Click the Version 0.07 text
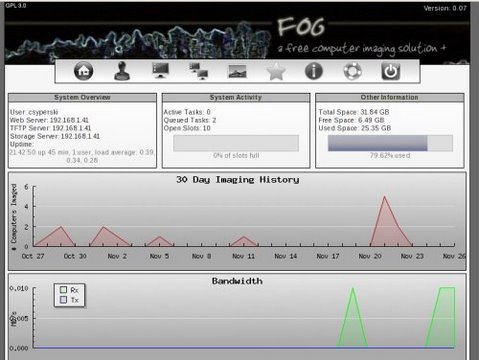This screenshot has height=360, width=479. click(x=445, y=8)
